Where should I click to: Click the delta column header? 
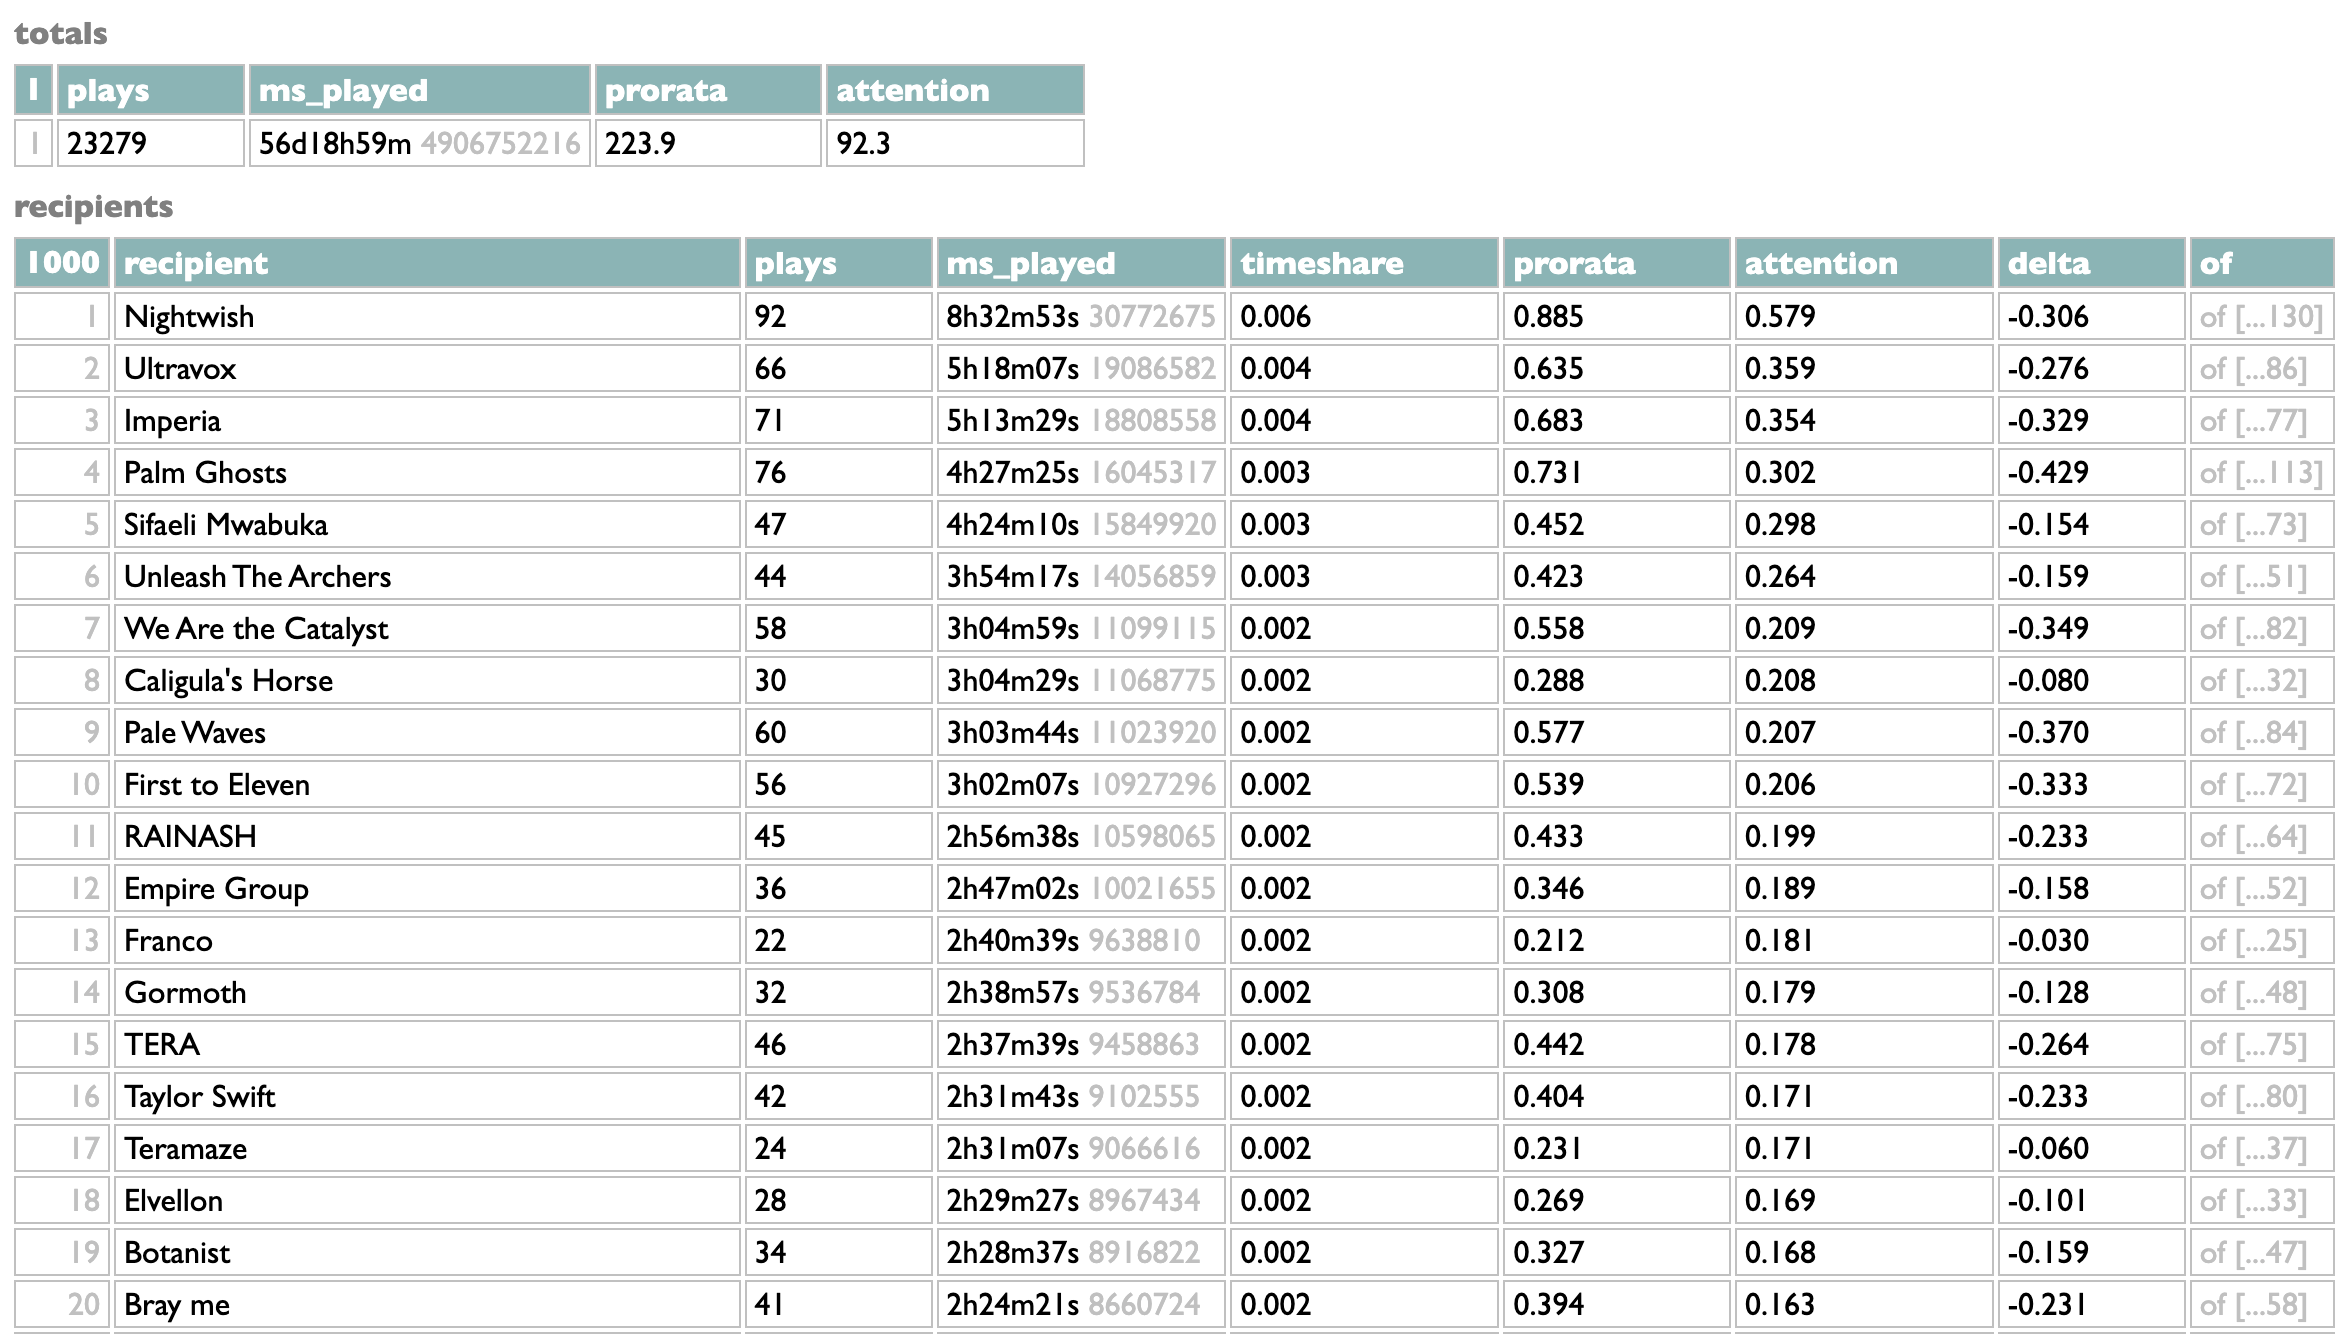[x=2091, y=264]
